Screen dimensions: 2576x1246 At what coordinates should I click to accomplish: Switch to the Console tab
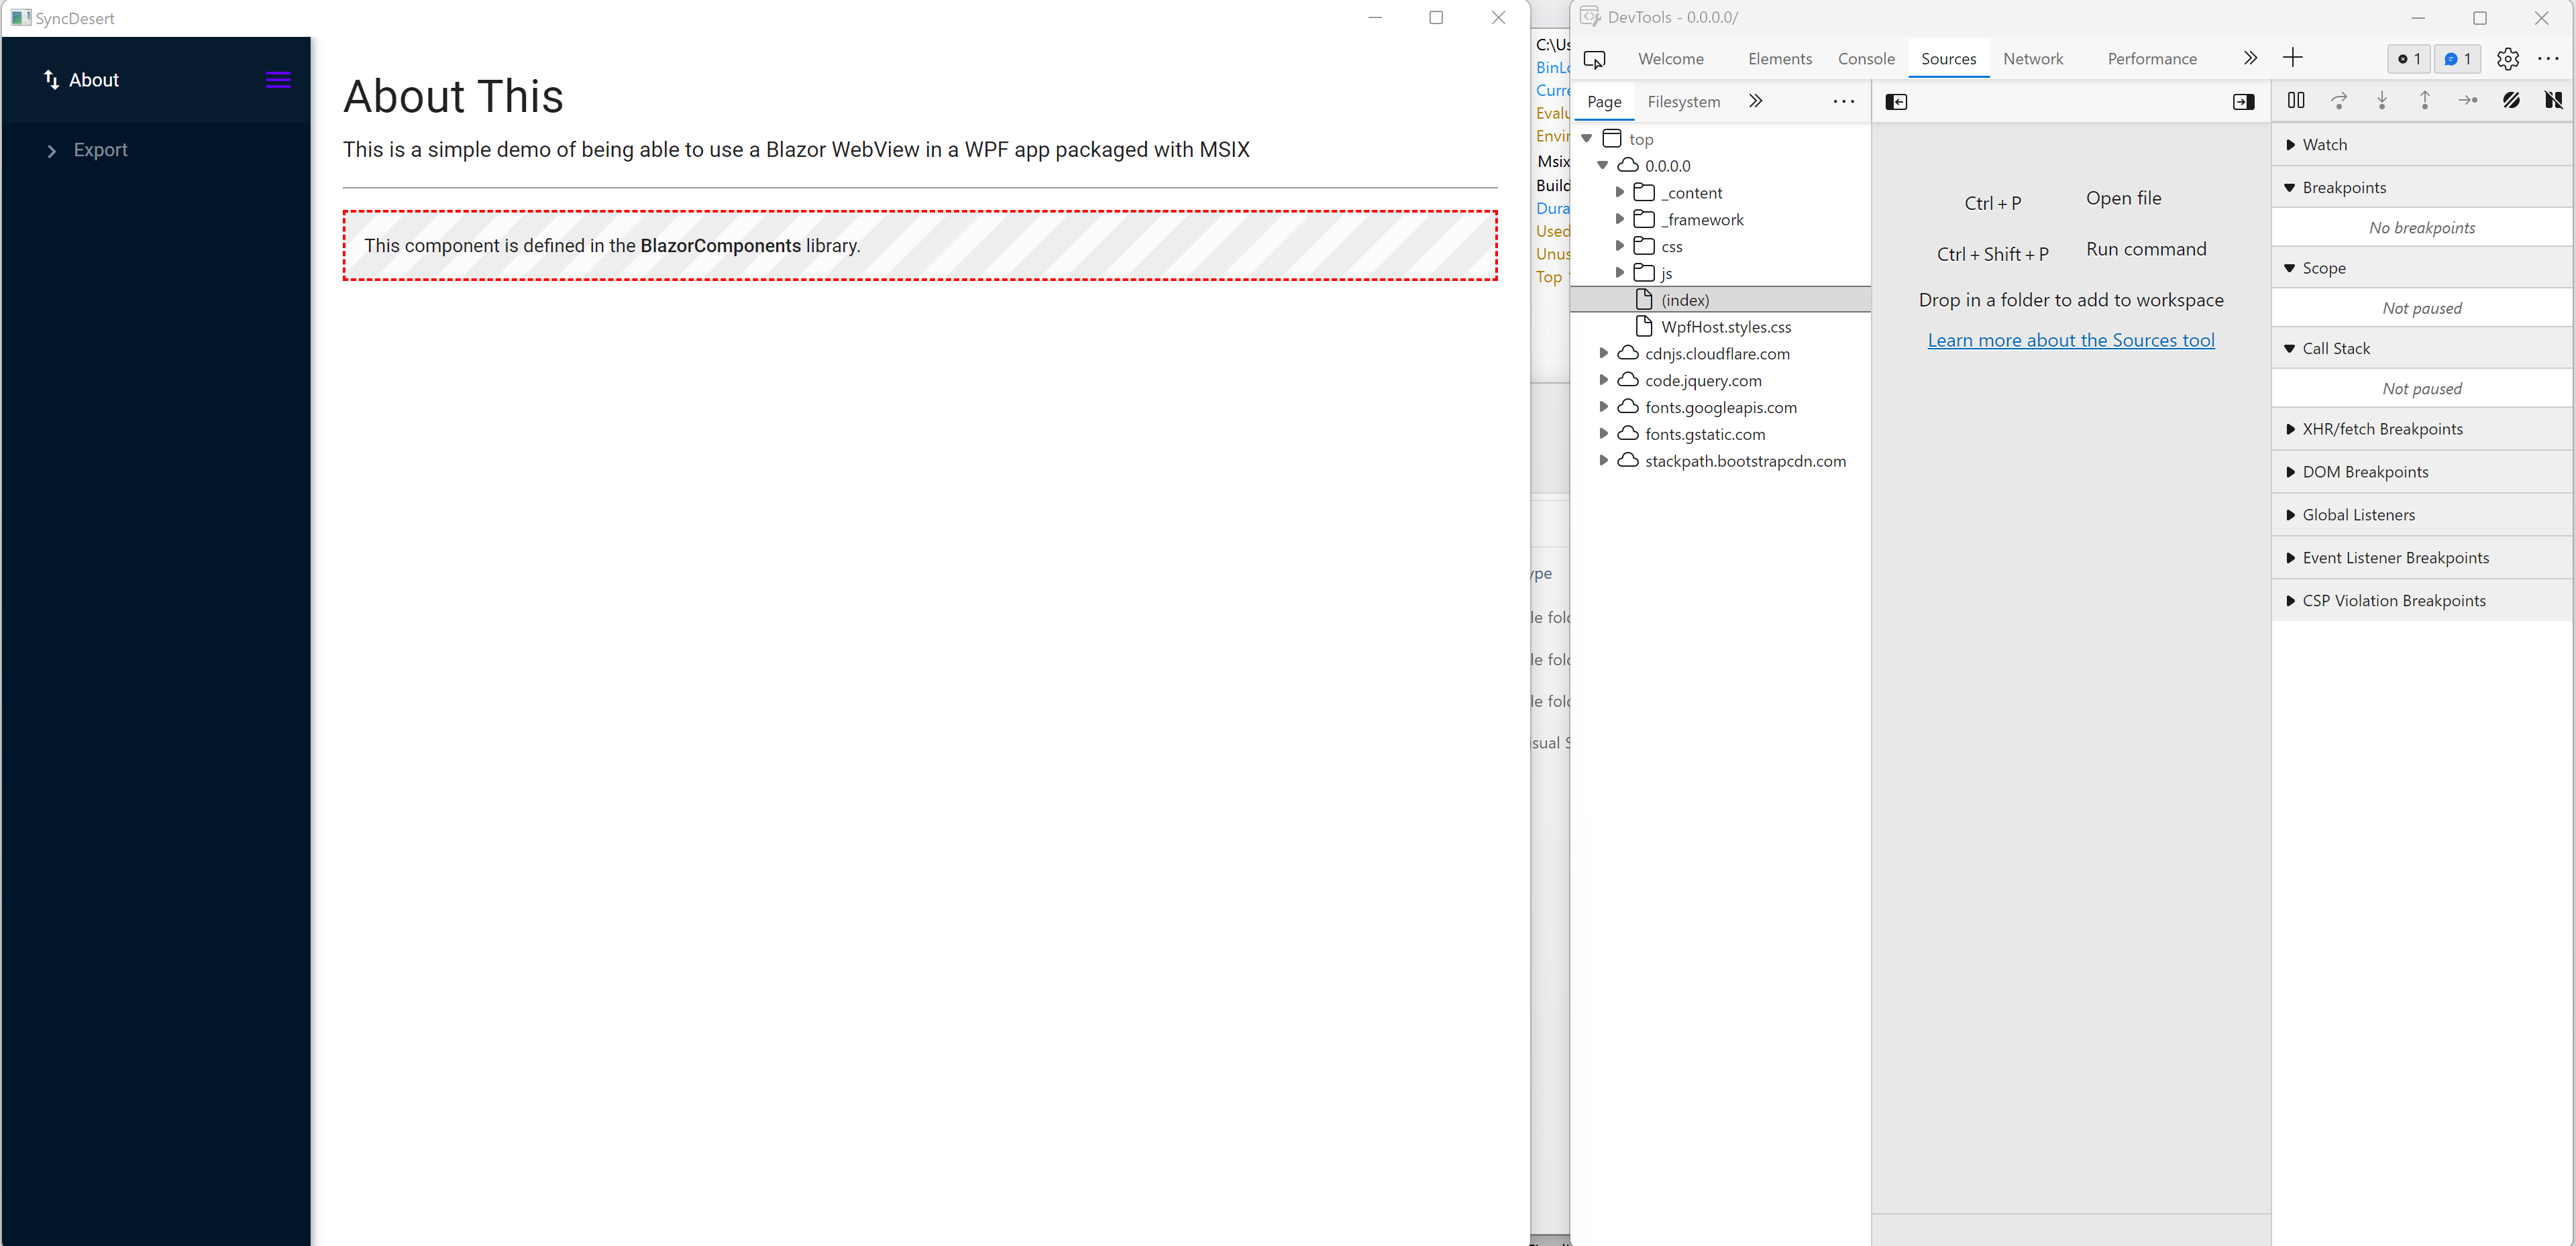[1866, 58]
